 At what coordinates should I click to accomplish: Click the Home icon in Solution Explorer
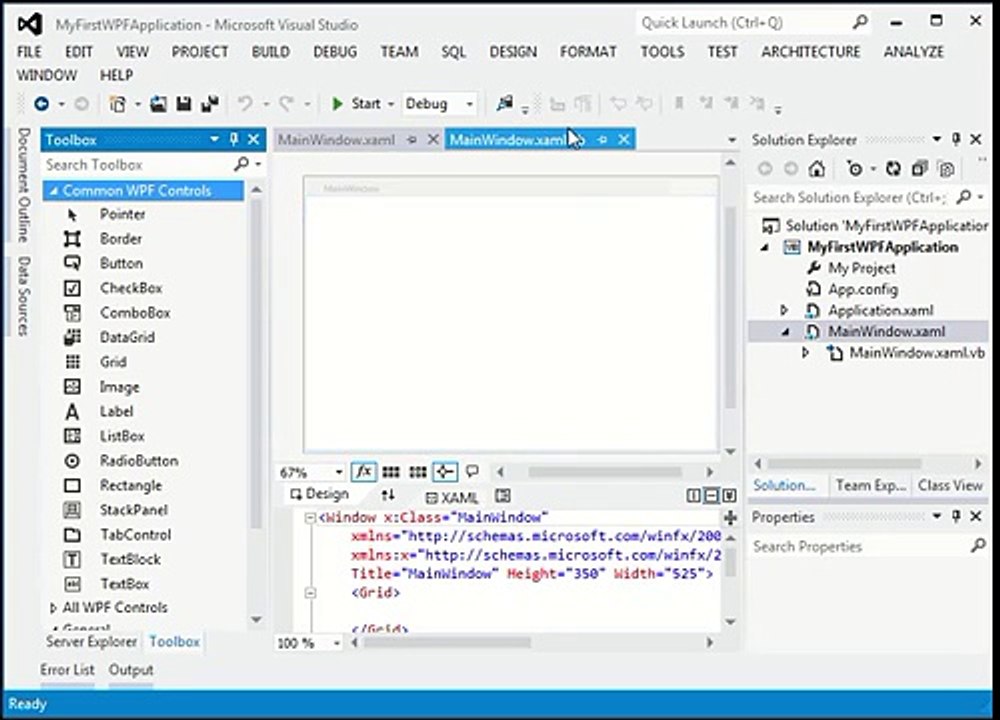(817, 168)
